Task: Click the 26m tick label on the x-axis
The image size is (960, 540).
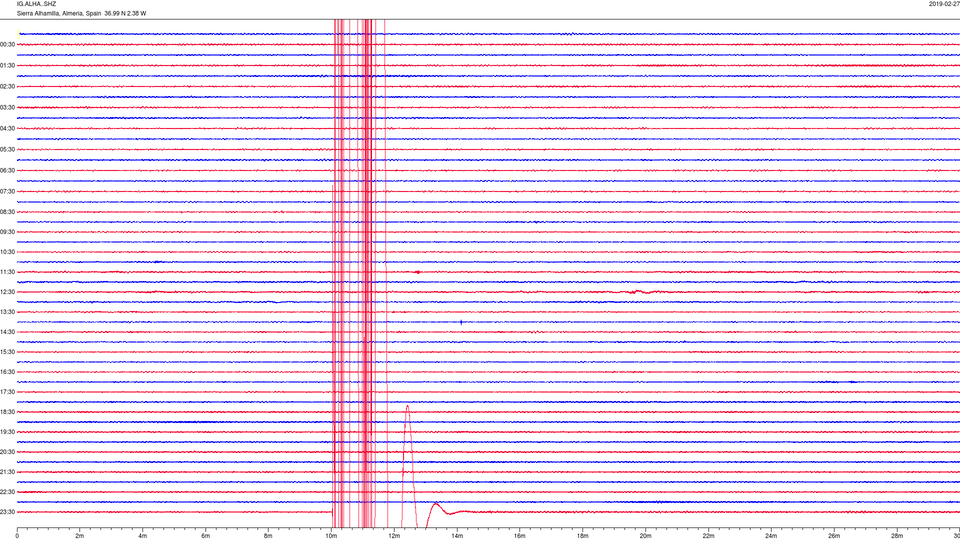Action: point(834,536)
